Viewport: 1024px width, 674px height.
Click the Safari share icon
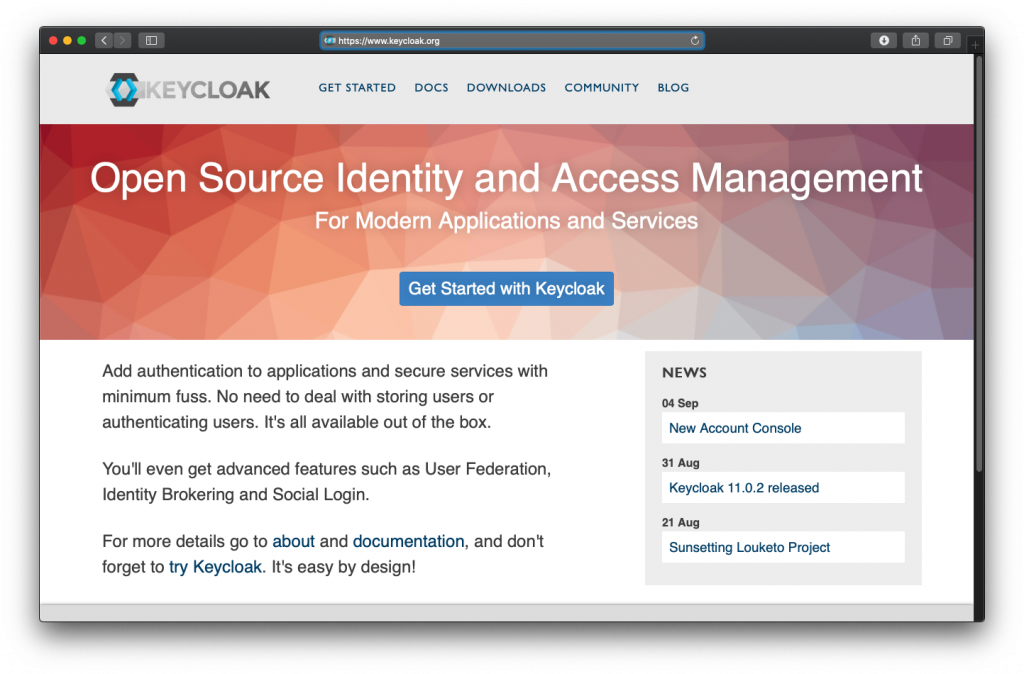tap(916, 40)
